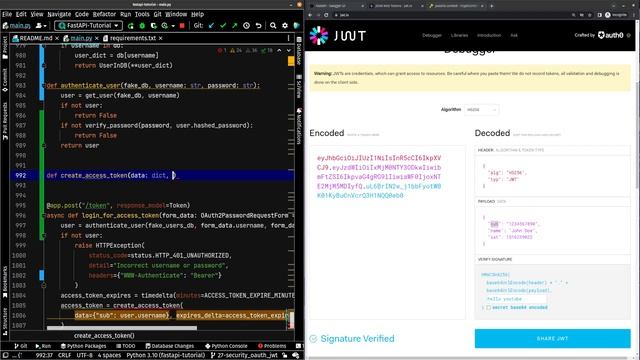Image resolution: width=640 pixels, height=360 pixels.
Task: Open Git history clock icon
Action: point(247,26)
